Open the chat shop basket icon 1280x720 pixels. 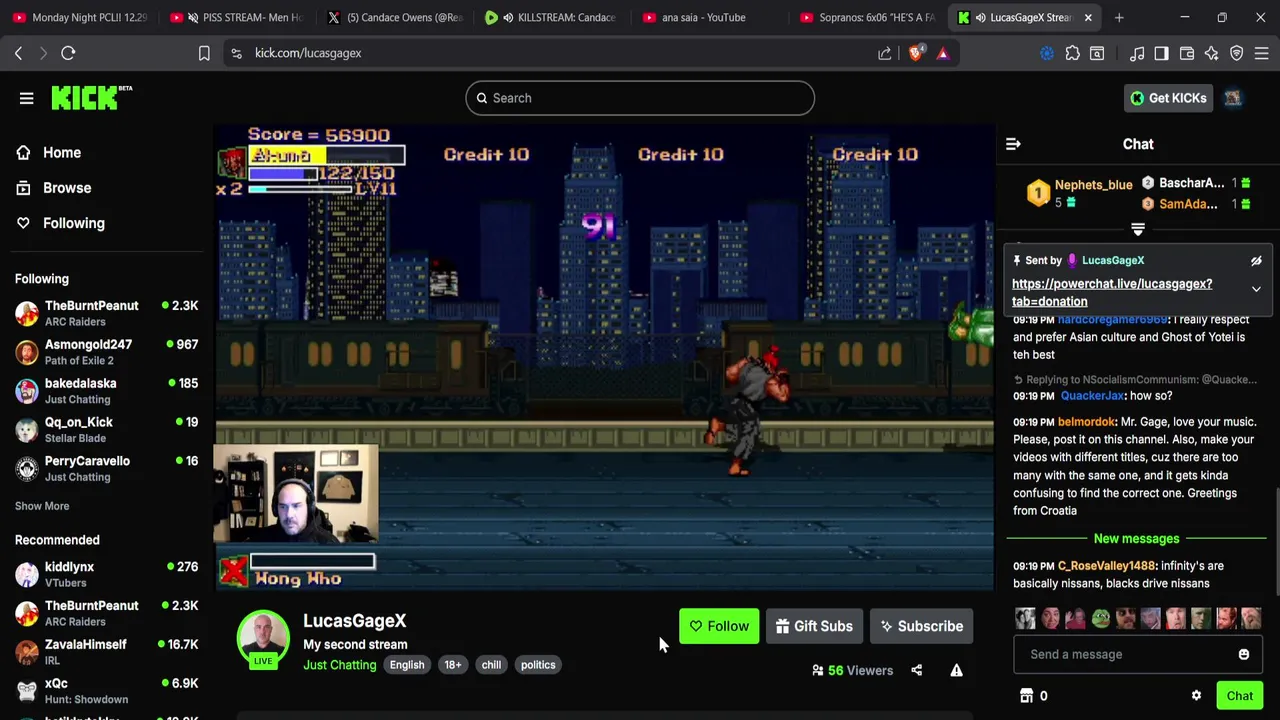point(1026,696)
